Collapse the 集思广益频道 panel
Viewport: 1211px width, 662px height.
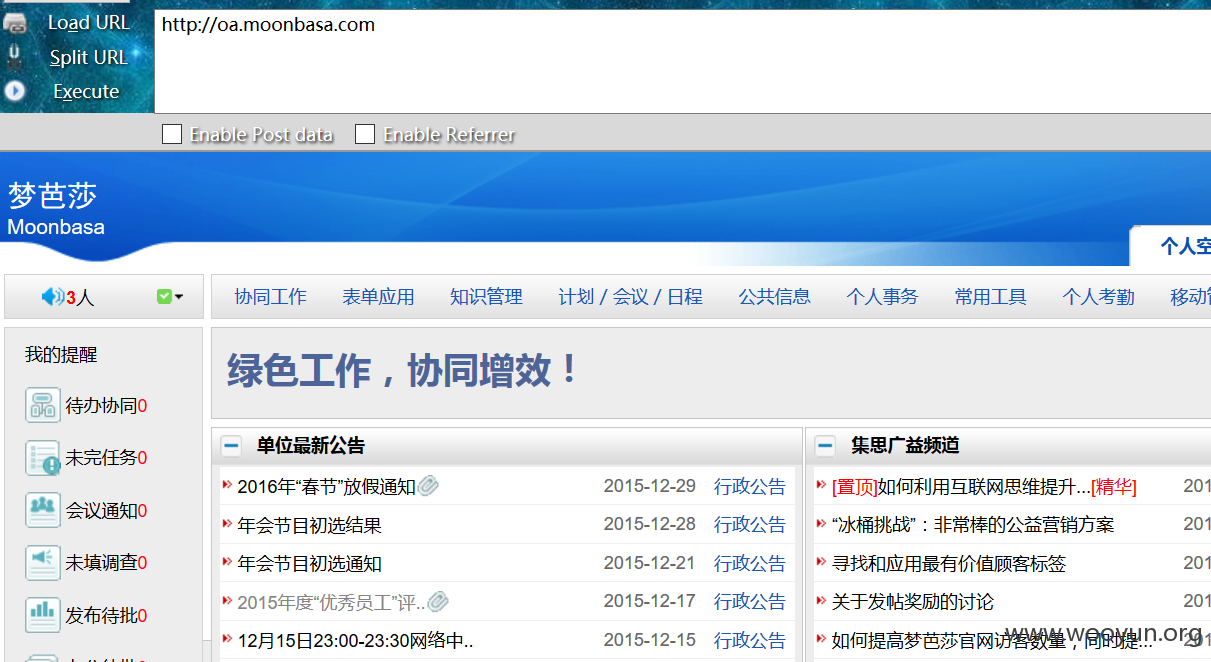(825, 446)
